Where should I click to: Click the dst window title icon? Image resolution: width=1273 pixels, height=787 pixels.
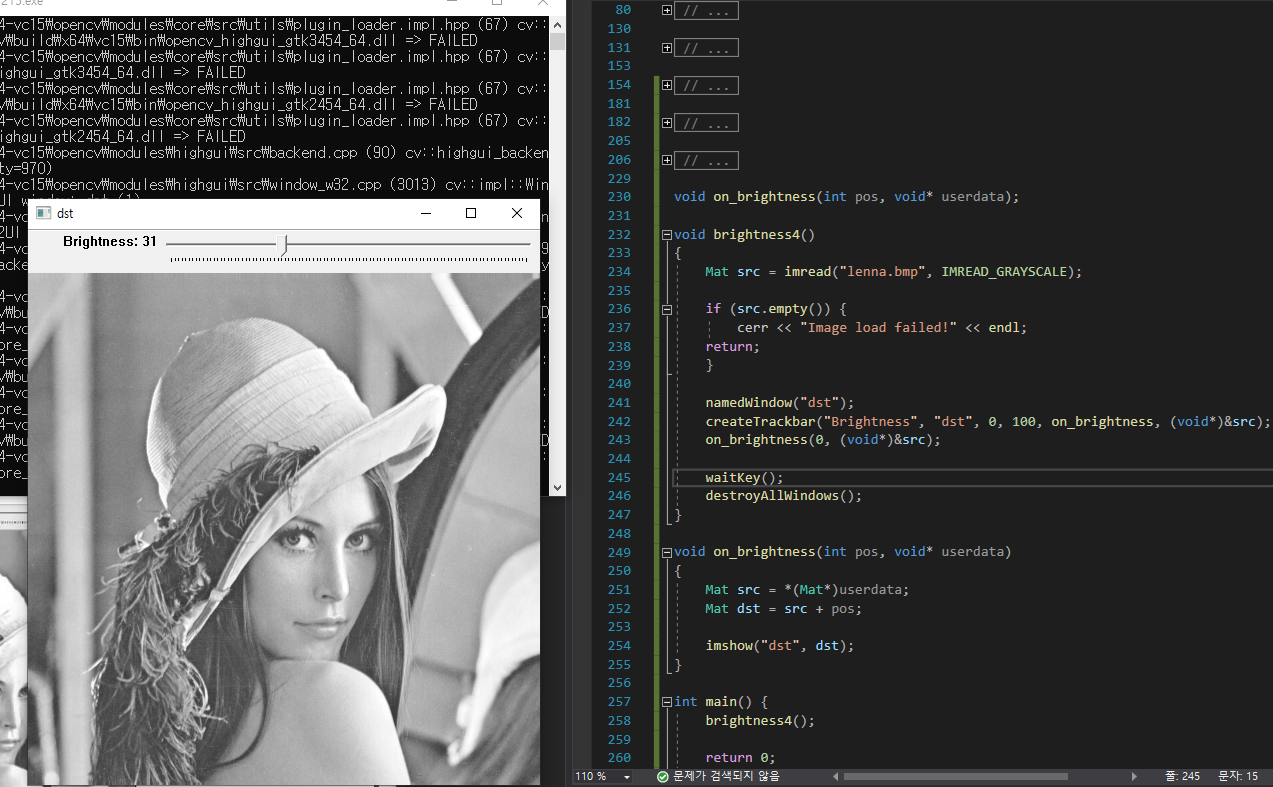tap(43, 213)
